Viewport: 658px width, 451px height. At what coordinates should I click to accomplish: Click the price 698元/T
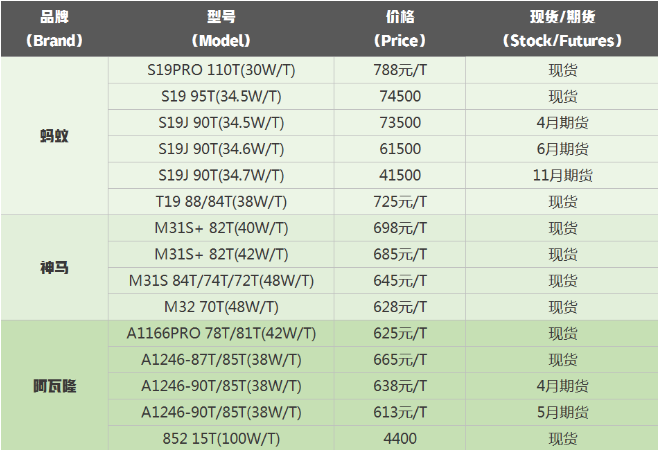tap(400, 228)
